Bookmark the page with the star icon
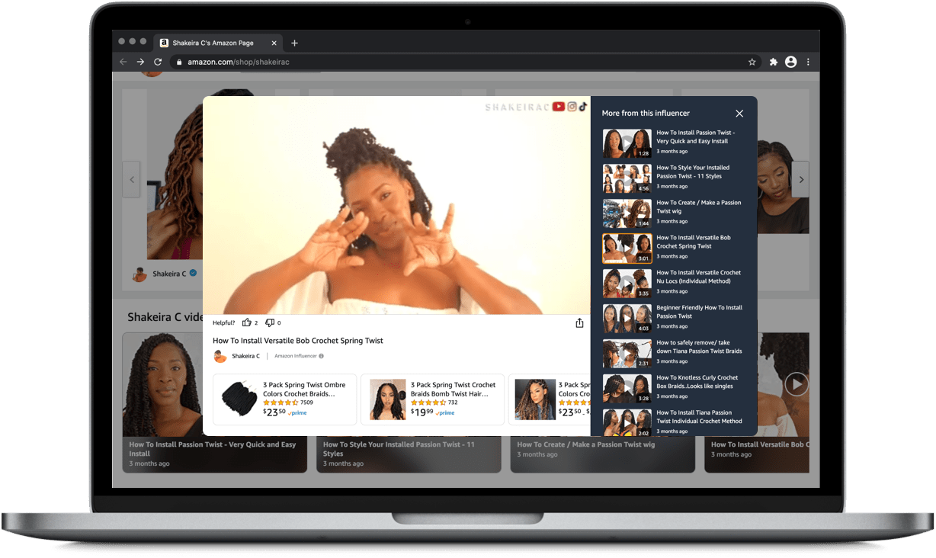The width and height of the screenshot is (936, 558). [752, 62]
